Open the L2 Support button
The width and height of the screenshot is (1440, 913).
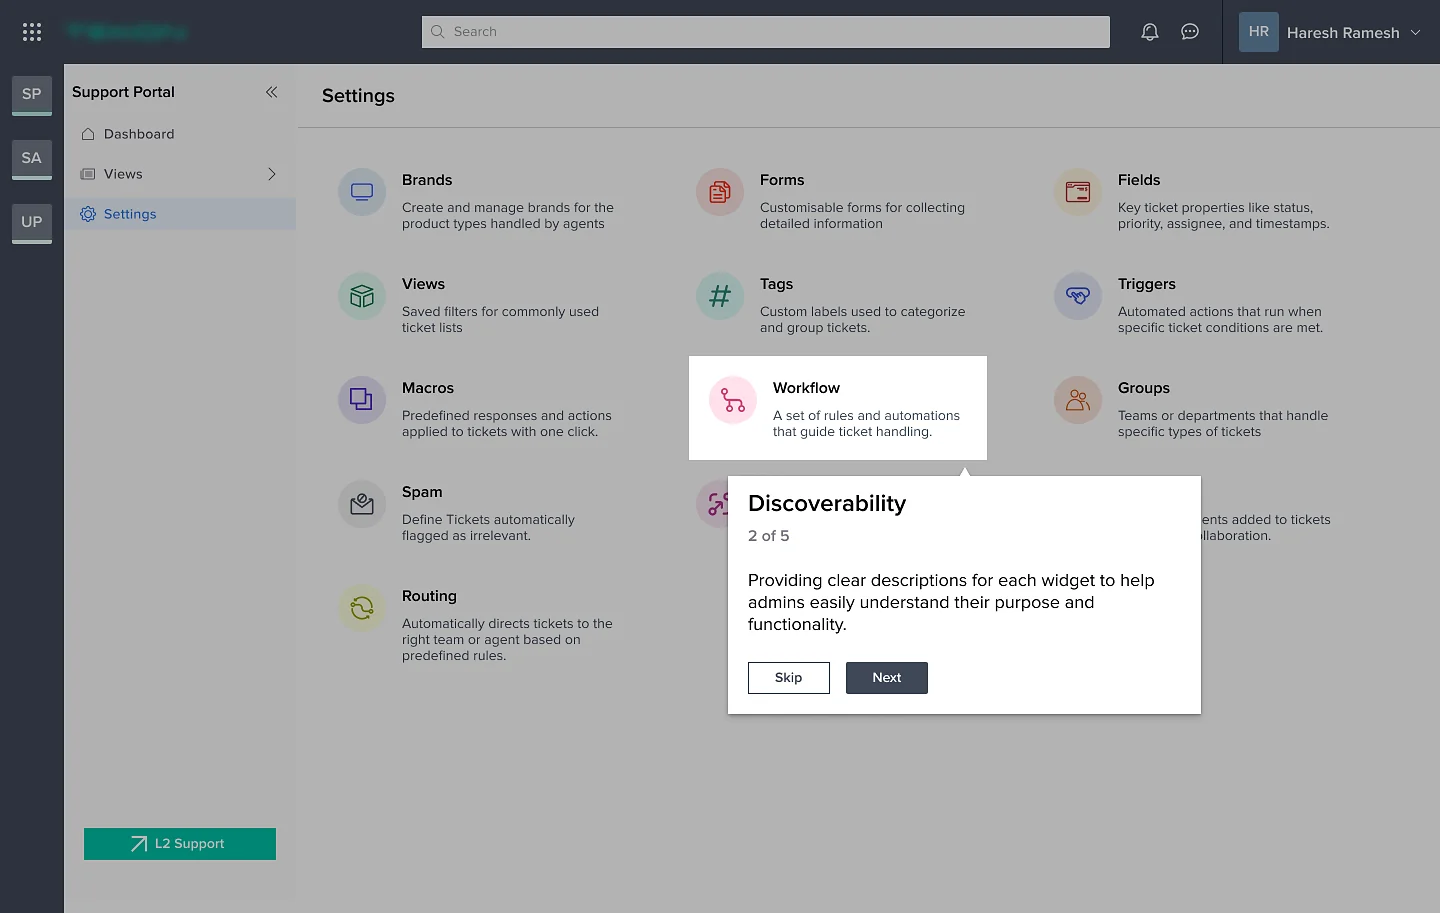tap(180, 844)
